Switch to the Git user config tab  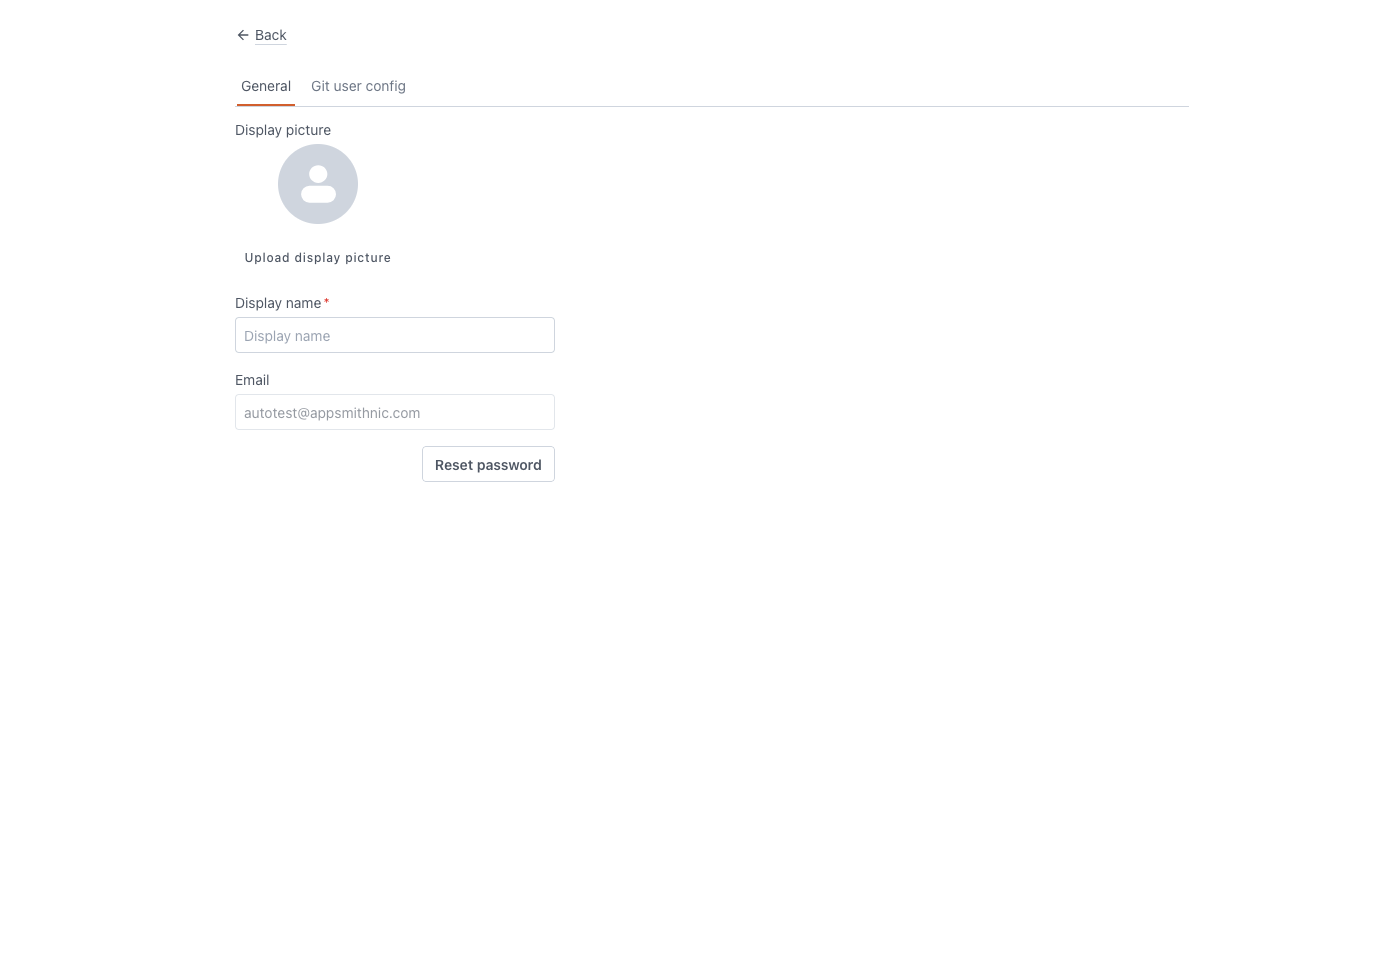pos(358,86)
